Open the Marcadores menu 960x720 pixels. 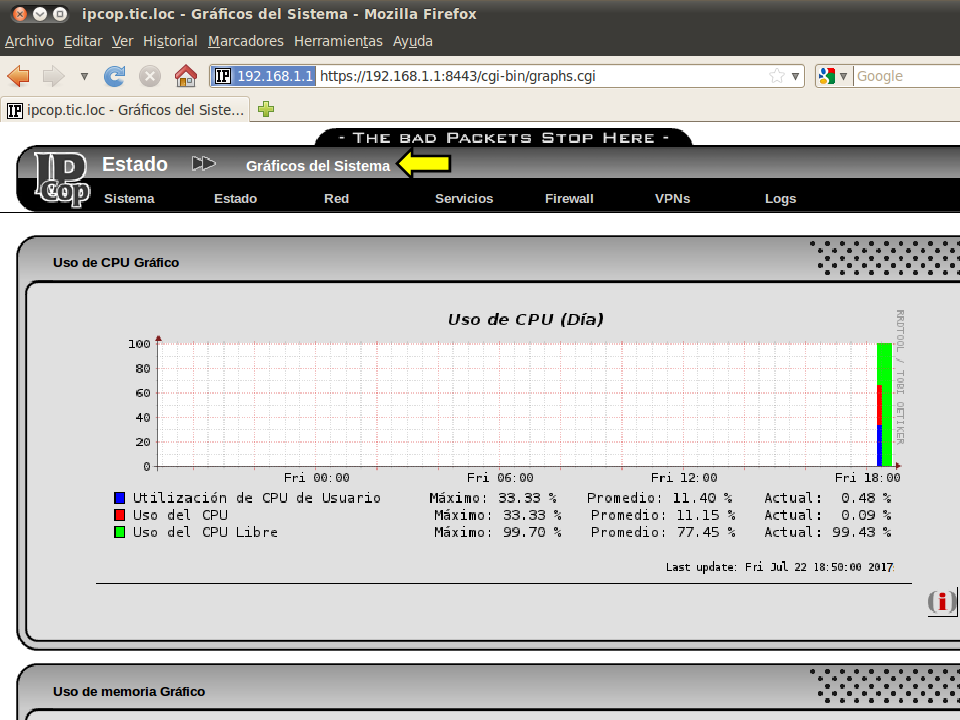(246, 41)
